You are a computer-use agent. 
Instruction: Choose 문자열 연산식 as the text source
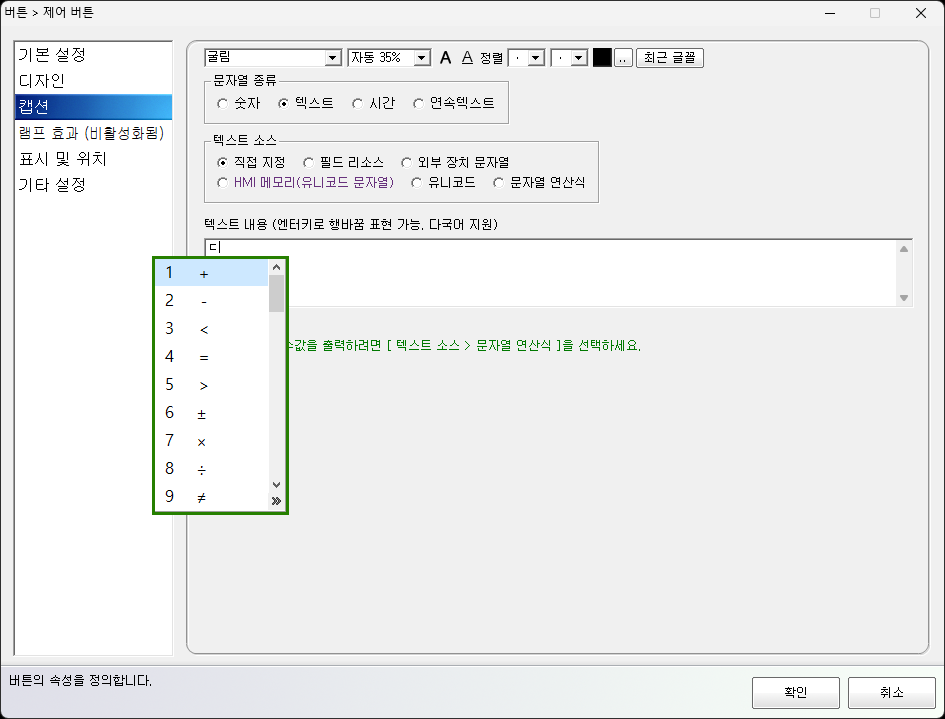point(498,183)
